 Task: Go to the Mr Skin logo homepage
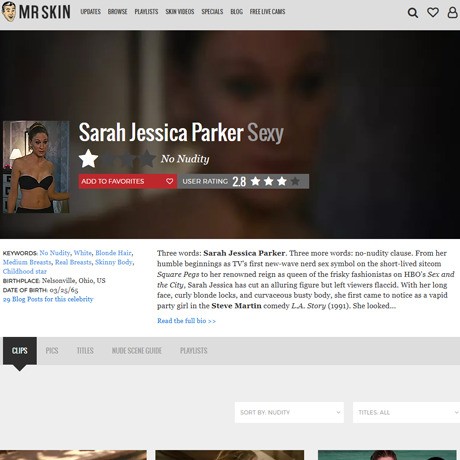pos(36,12)
